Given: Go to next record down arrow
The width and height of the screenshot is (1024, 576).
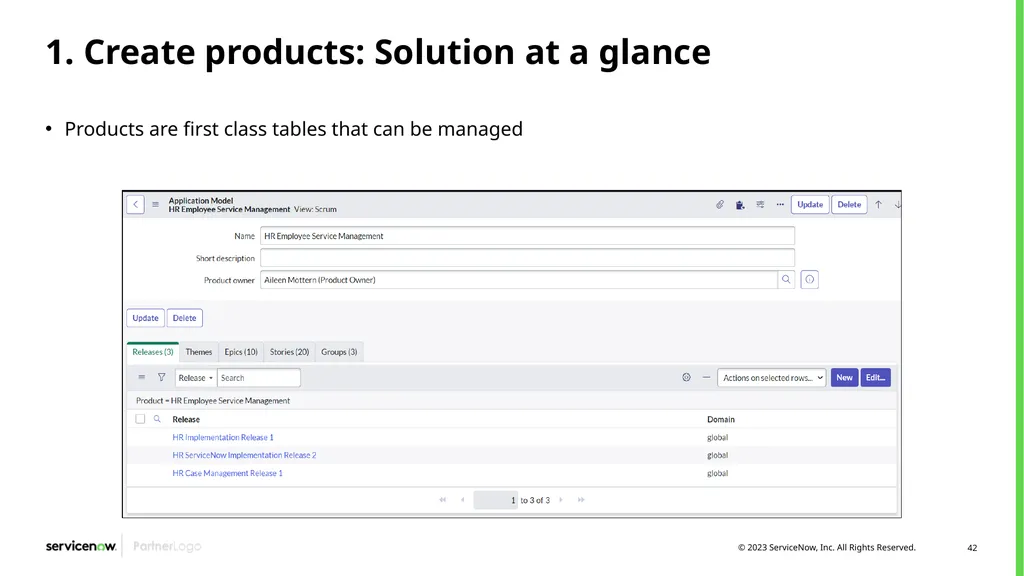Looking at the screenshot, I should 897,204.
